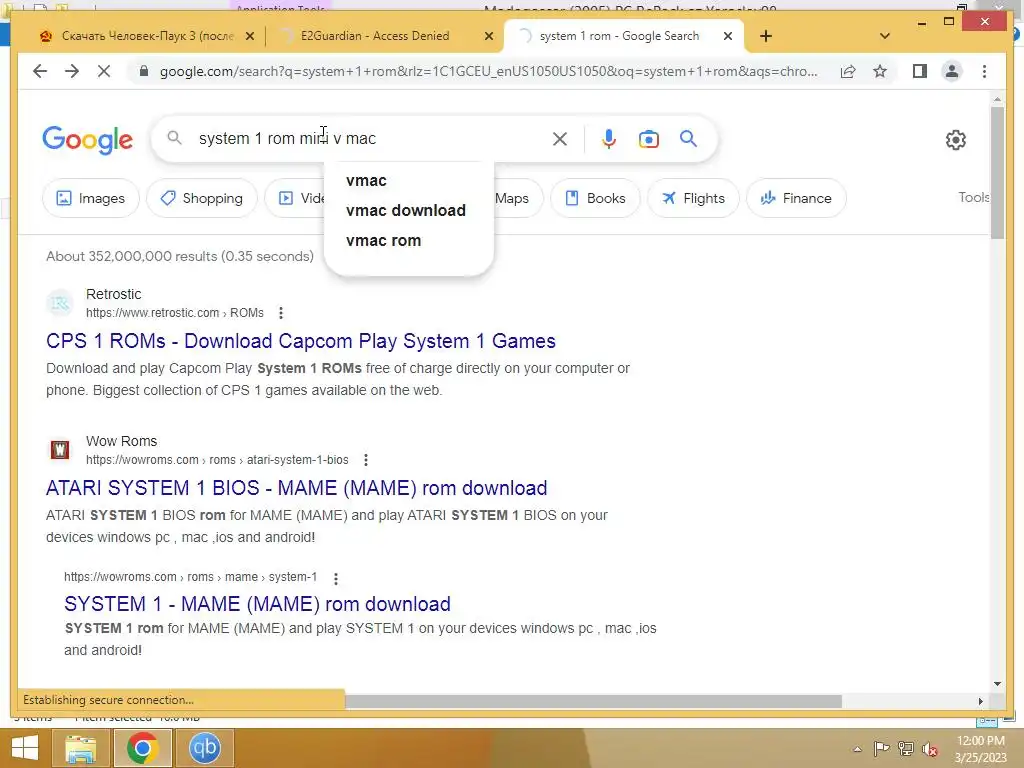Click the wowroms atari-system-1-bios URL

tap(217, 460)
